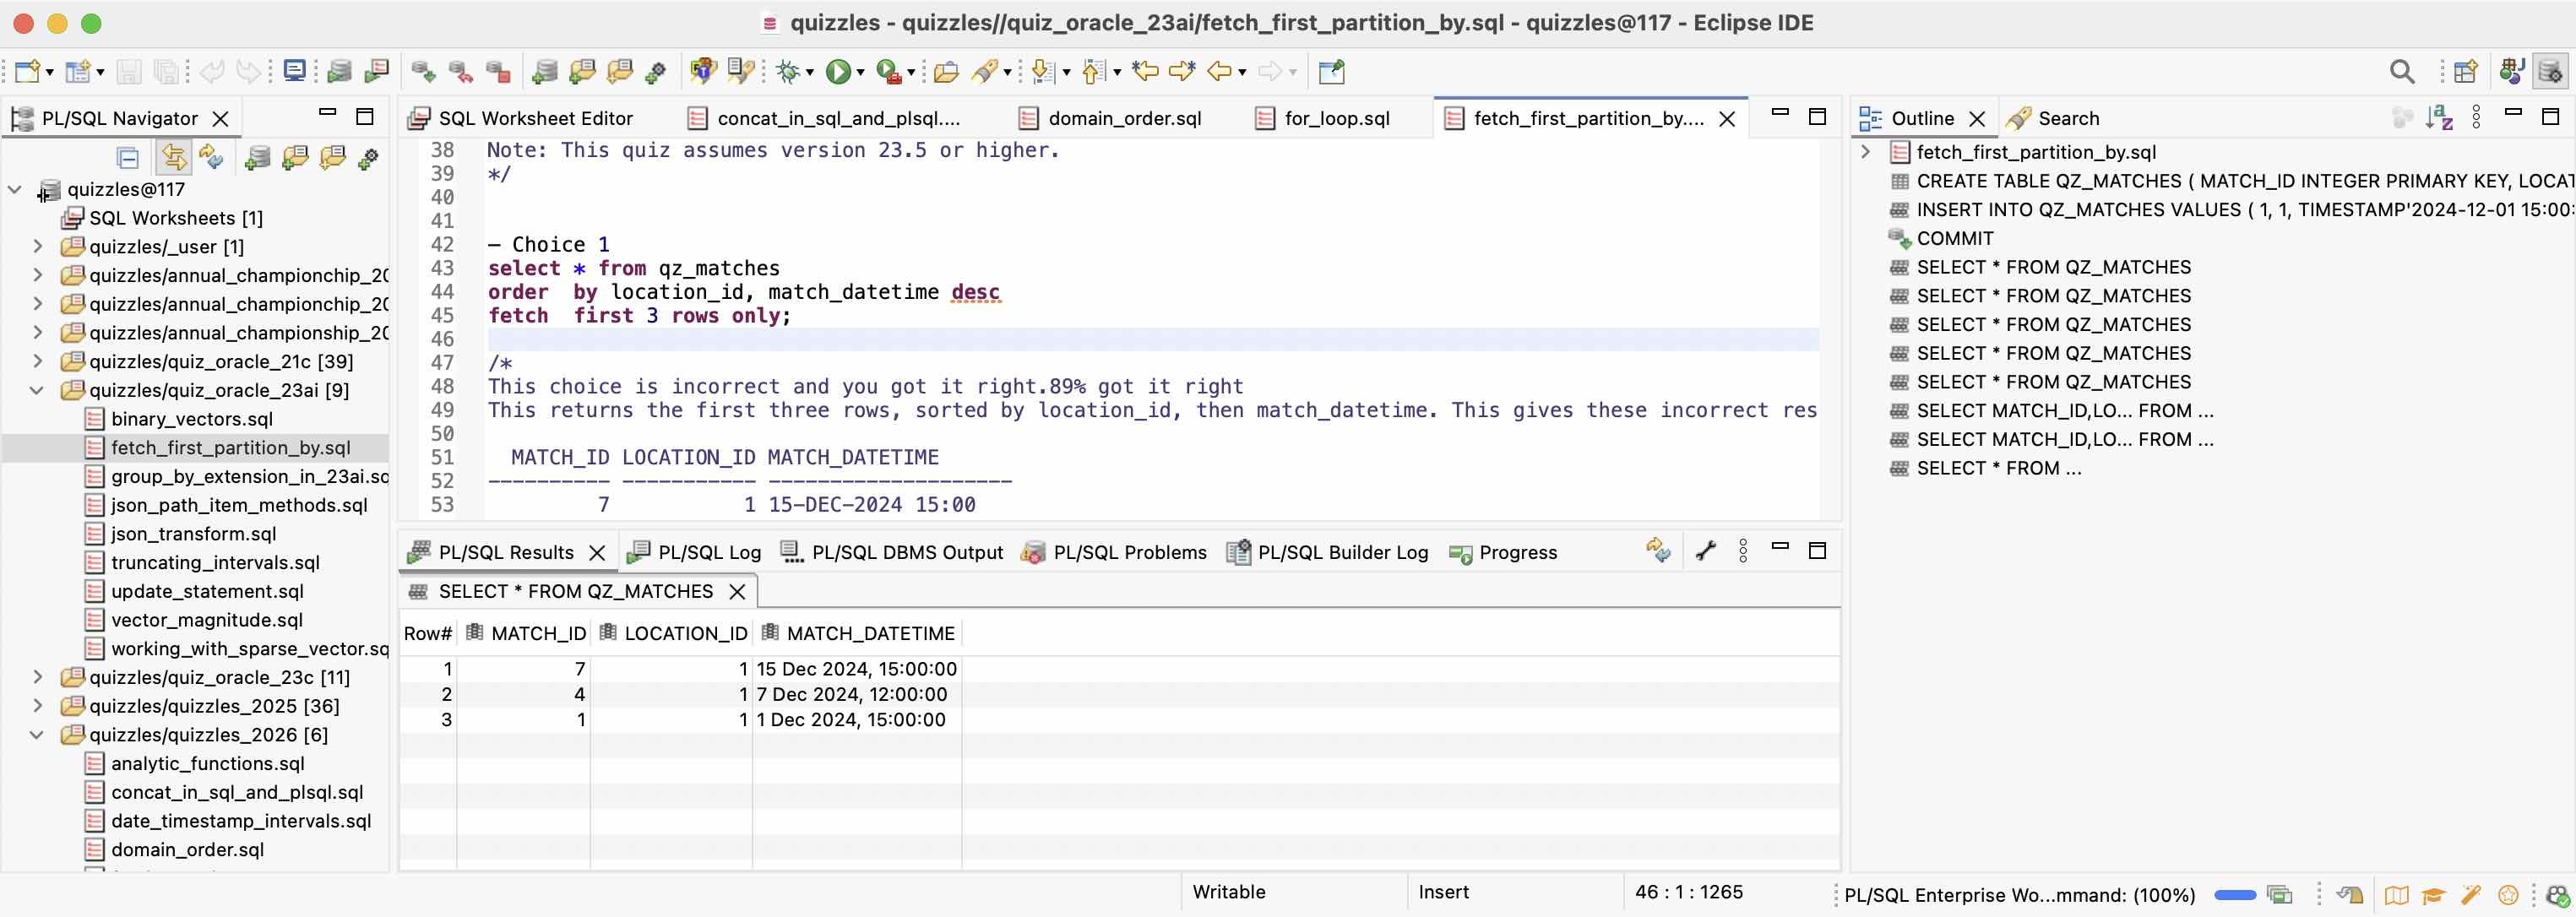The image size is (2576, 917).
Task: Switch to the PL/SQL DBMS Output tab
Action: 906,552
